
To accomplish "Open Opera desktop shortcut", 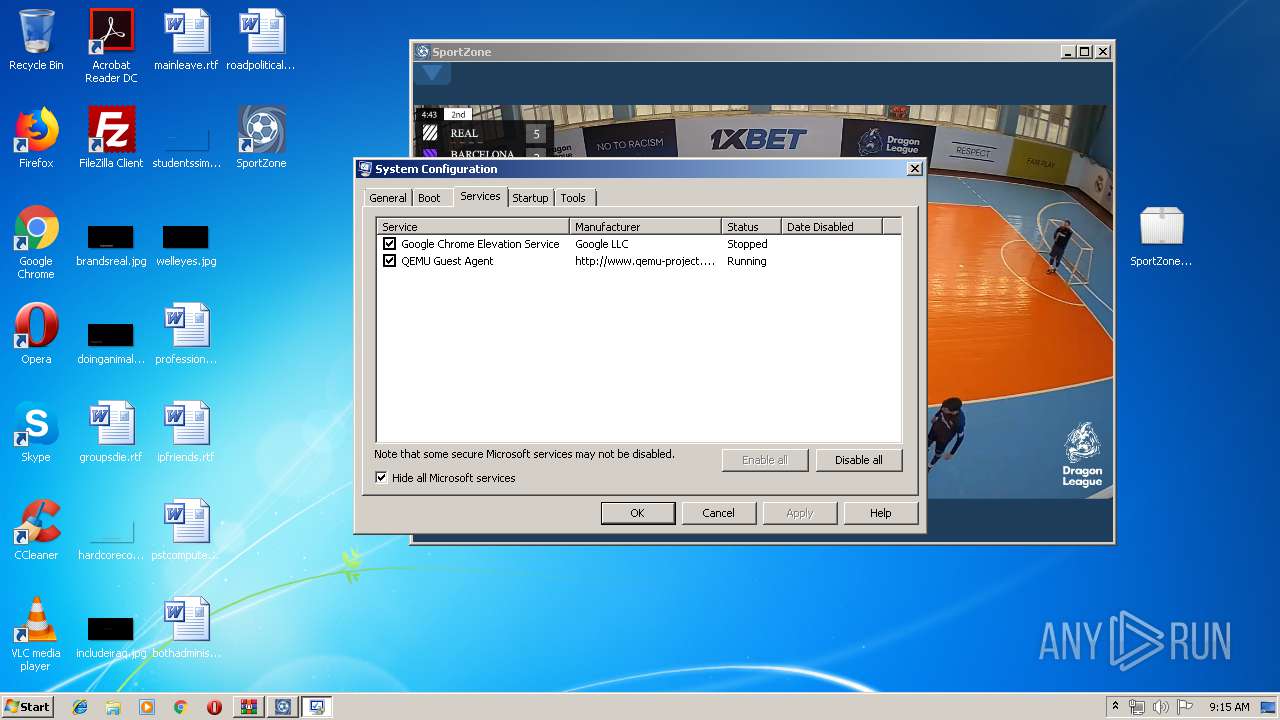I will pos(36,334).
